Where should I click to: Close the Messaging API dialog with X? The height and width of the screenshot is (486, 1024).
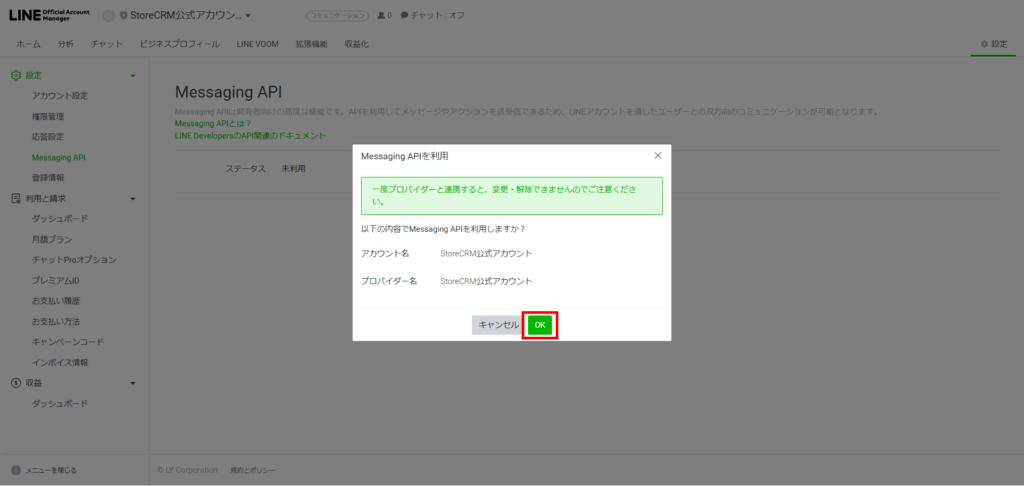(657, 156)
